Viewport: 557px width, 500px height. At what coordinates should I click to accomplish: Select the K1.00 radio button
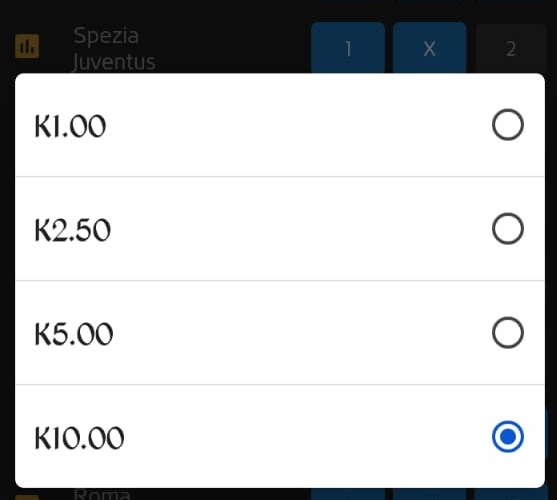[x=508, y=125]
